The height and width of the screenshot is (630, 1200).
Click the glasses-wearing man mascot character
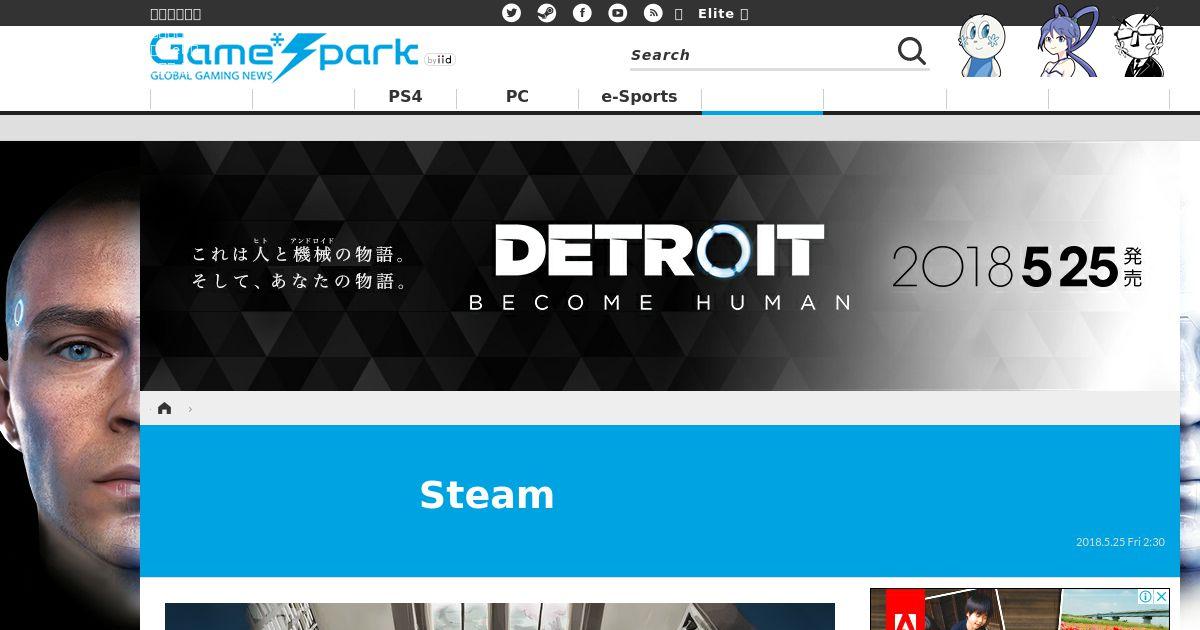[x=1140, y=44]
